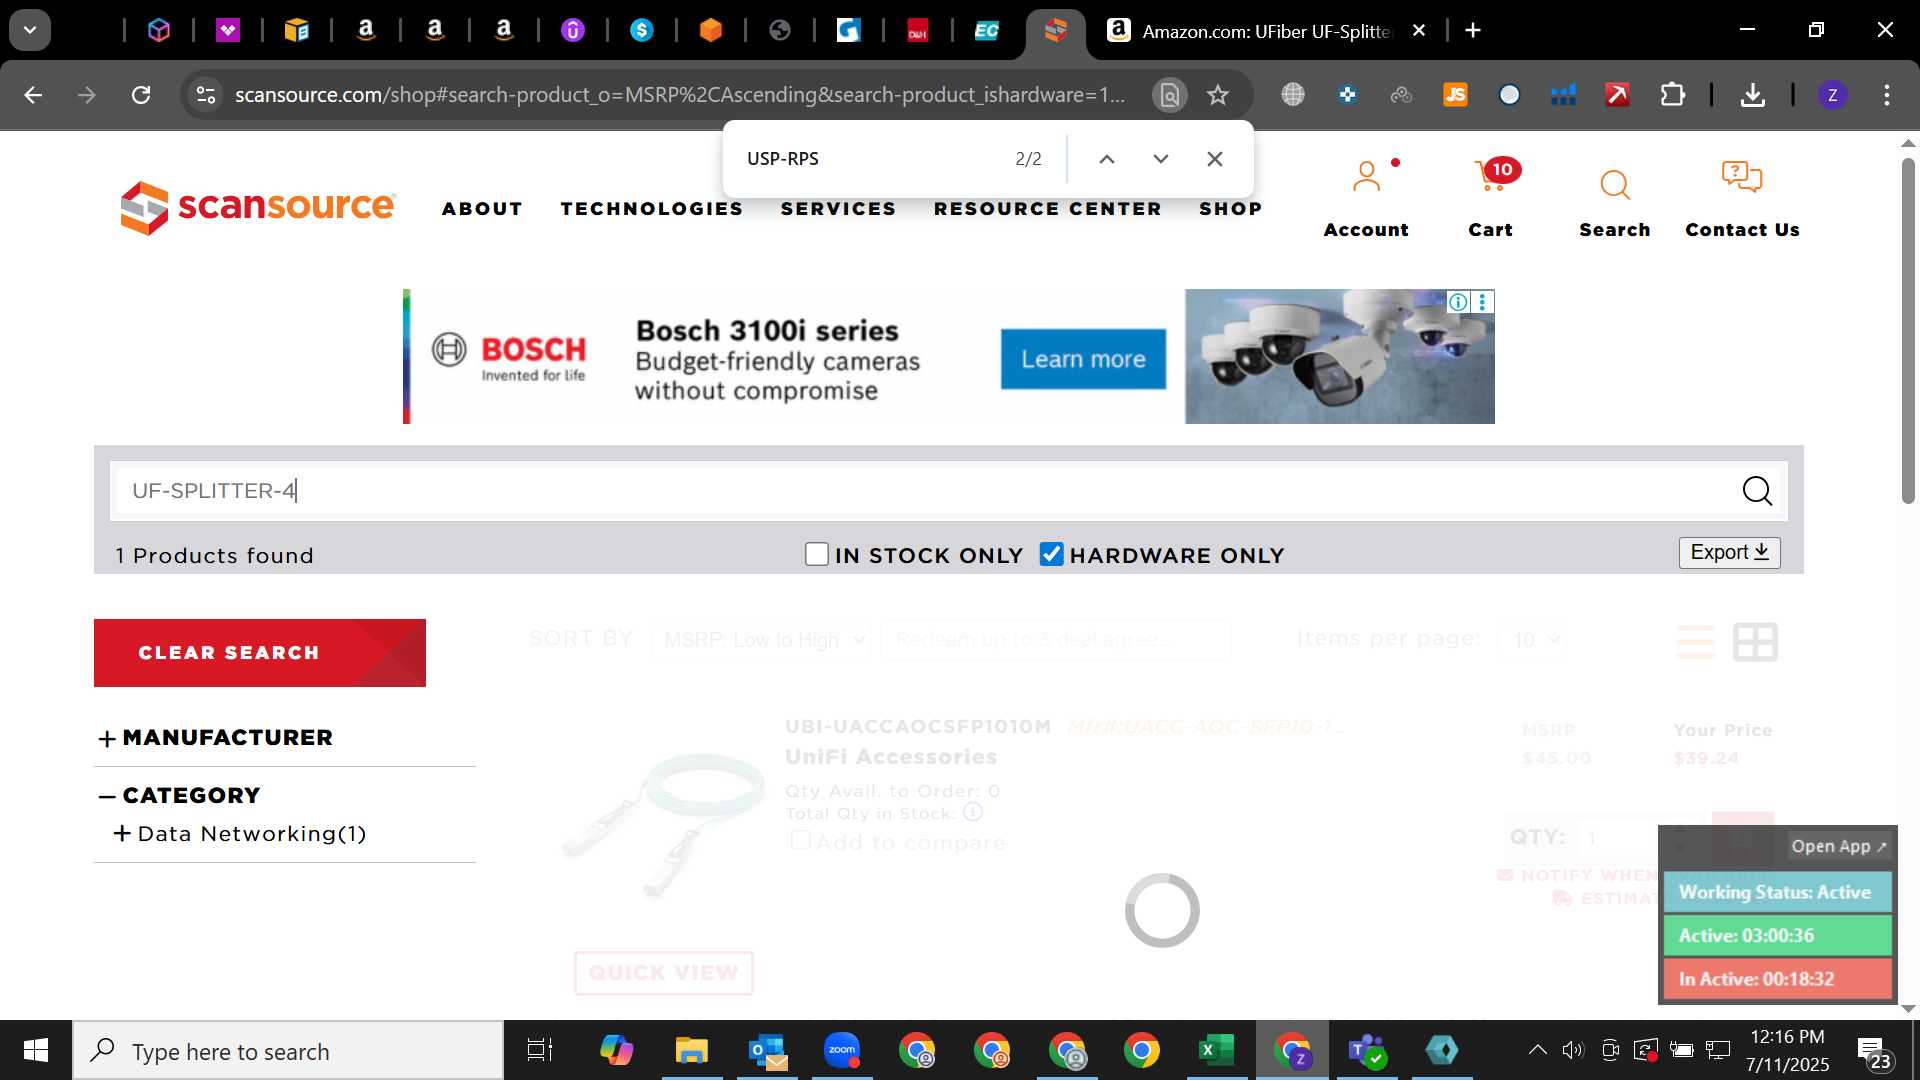1920x1080 pixels.
Task: Open the browser Downloads icon
Action: pos(1752,95)
